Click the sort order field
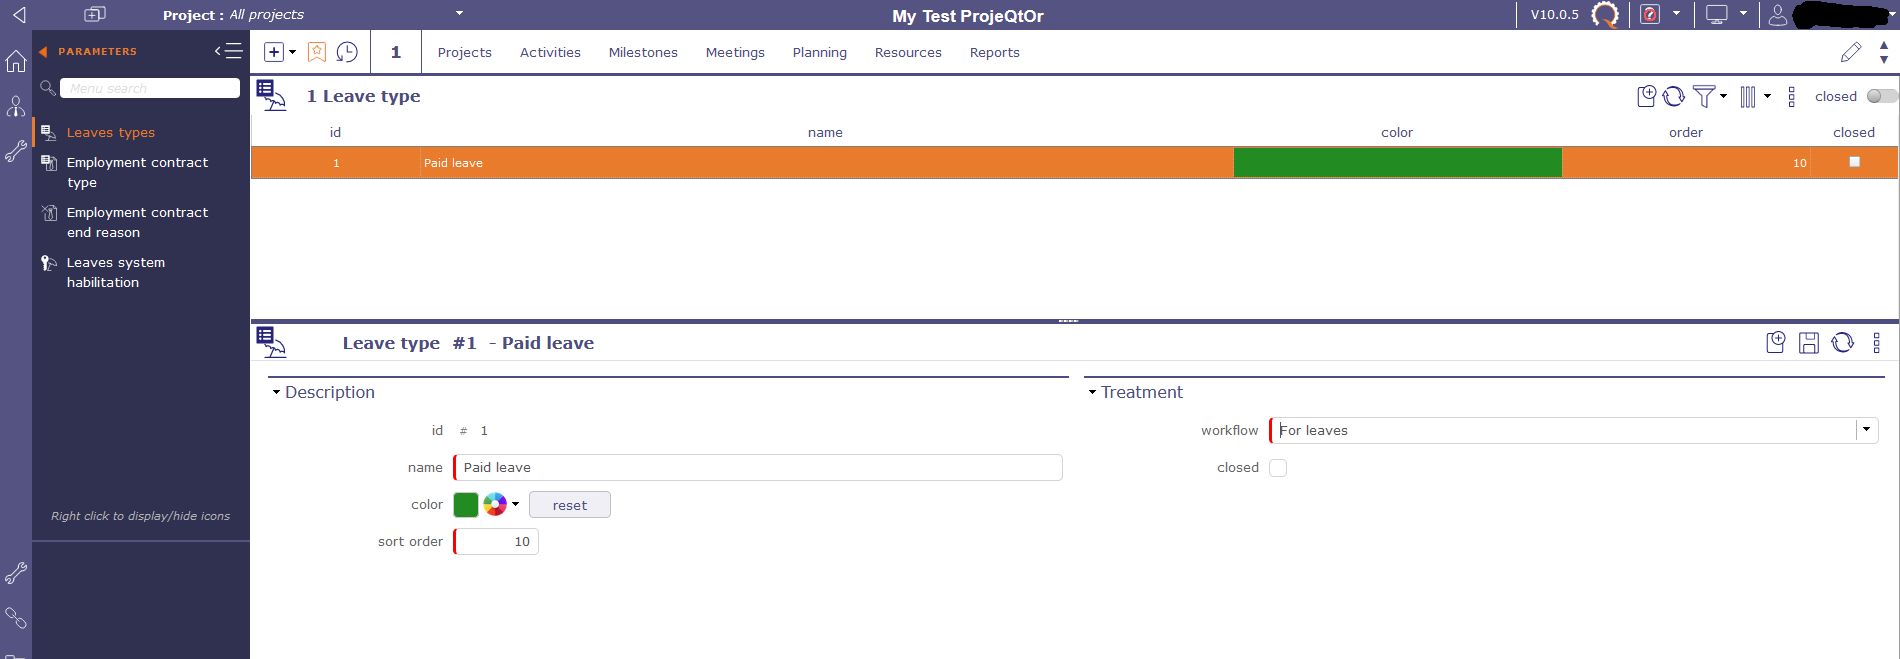 [496, 541]
